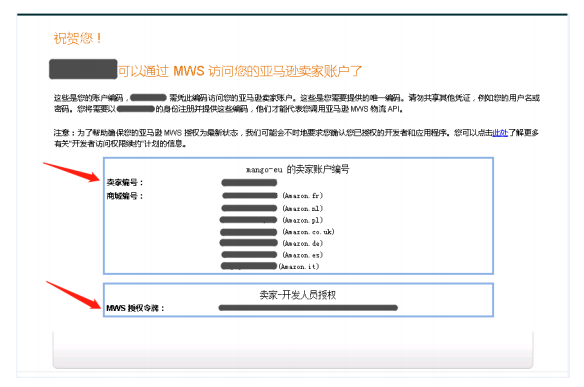Click the MWS 授权令牌 label

pyautogui.click(x=135, y=308)
